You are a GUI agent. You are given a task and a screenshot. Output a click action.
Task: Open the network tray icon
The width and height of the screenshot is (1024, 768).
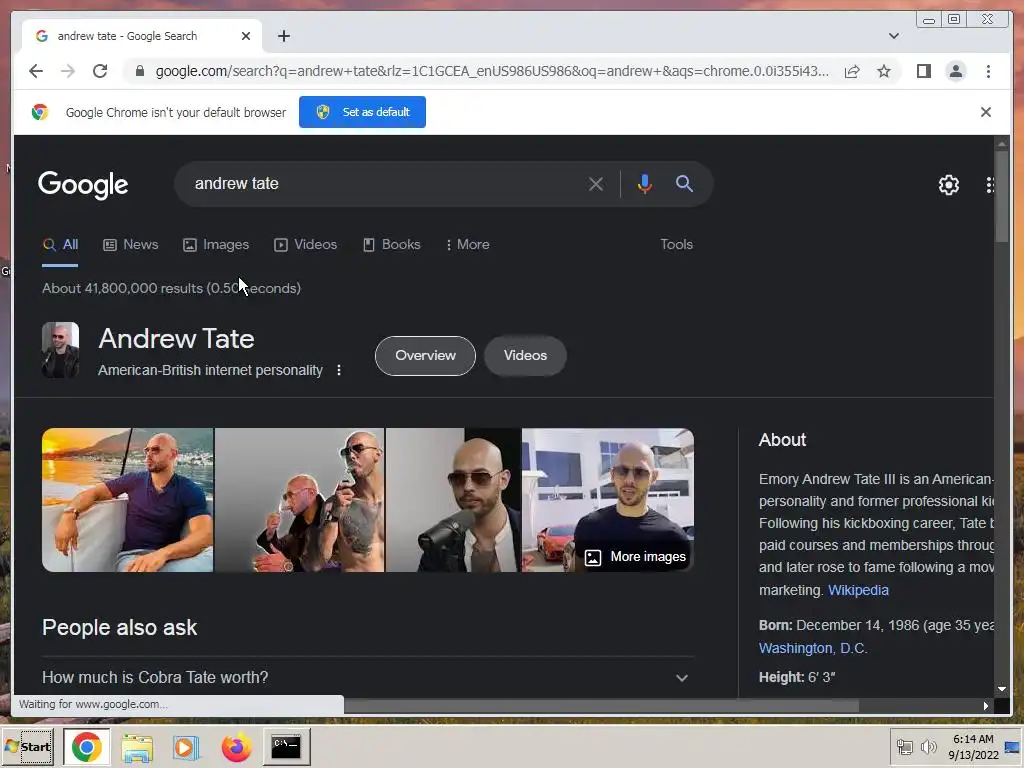[904, 746]
